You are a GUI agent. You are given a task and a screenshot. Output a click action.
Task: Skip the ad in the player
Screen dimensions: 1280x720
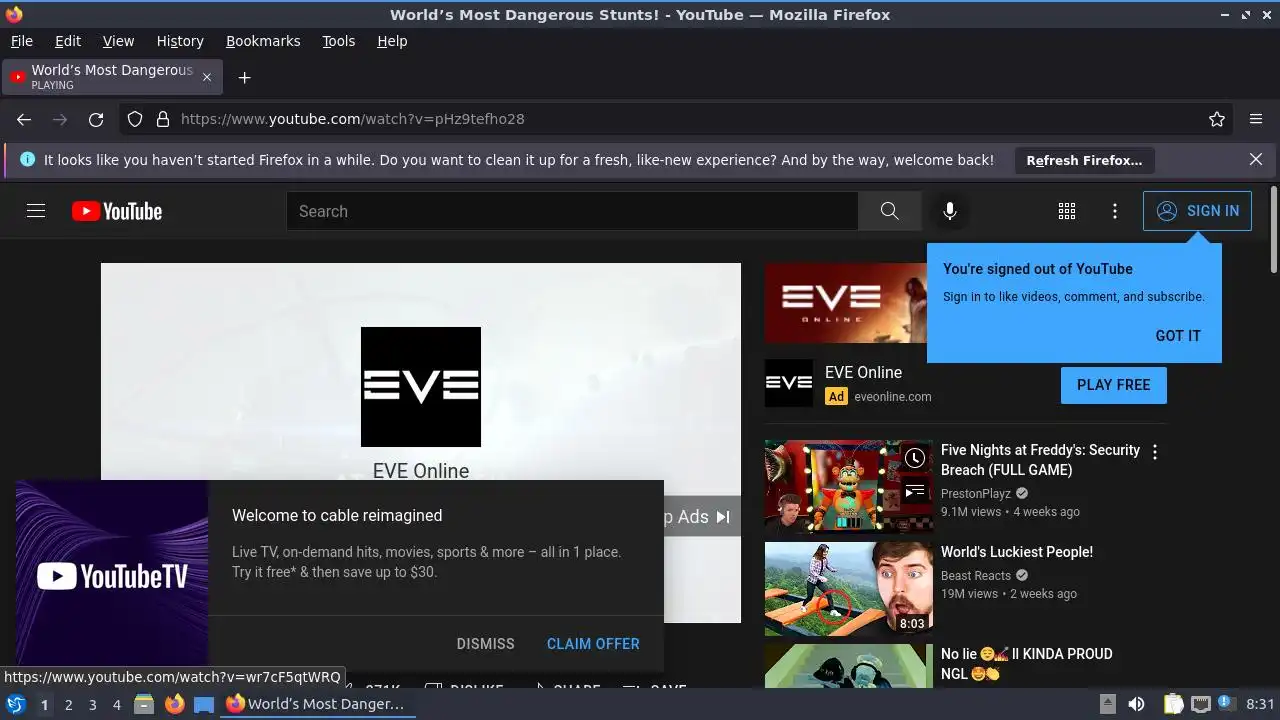click(702, 517)
